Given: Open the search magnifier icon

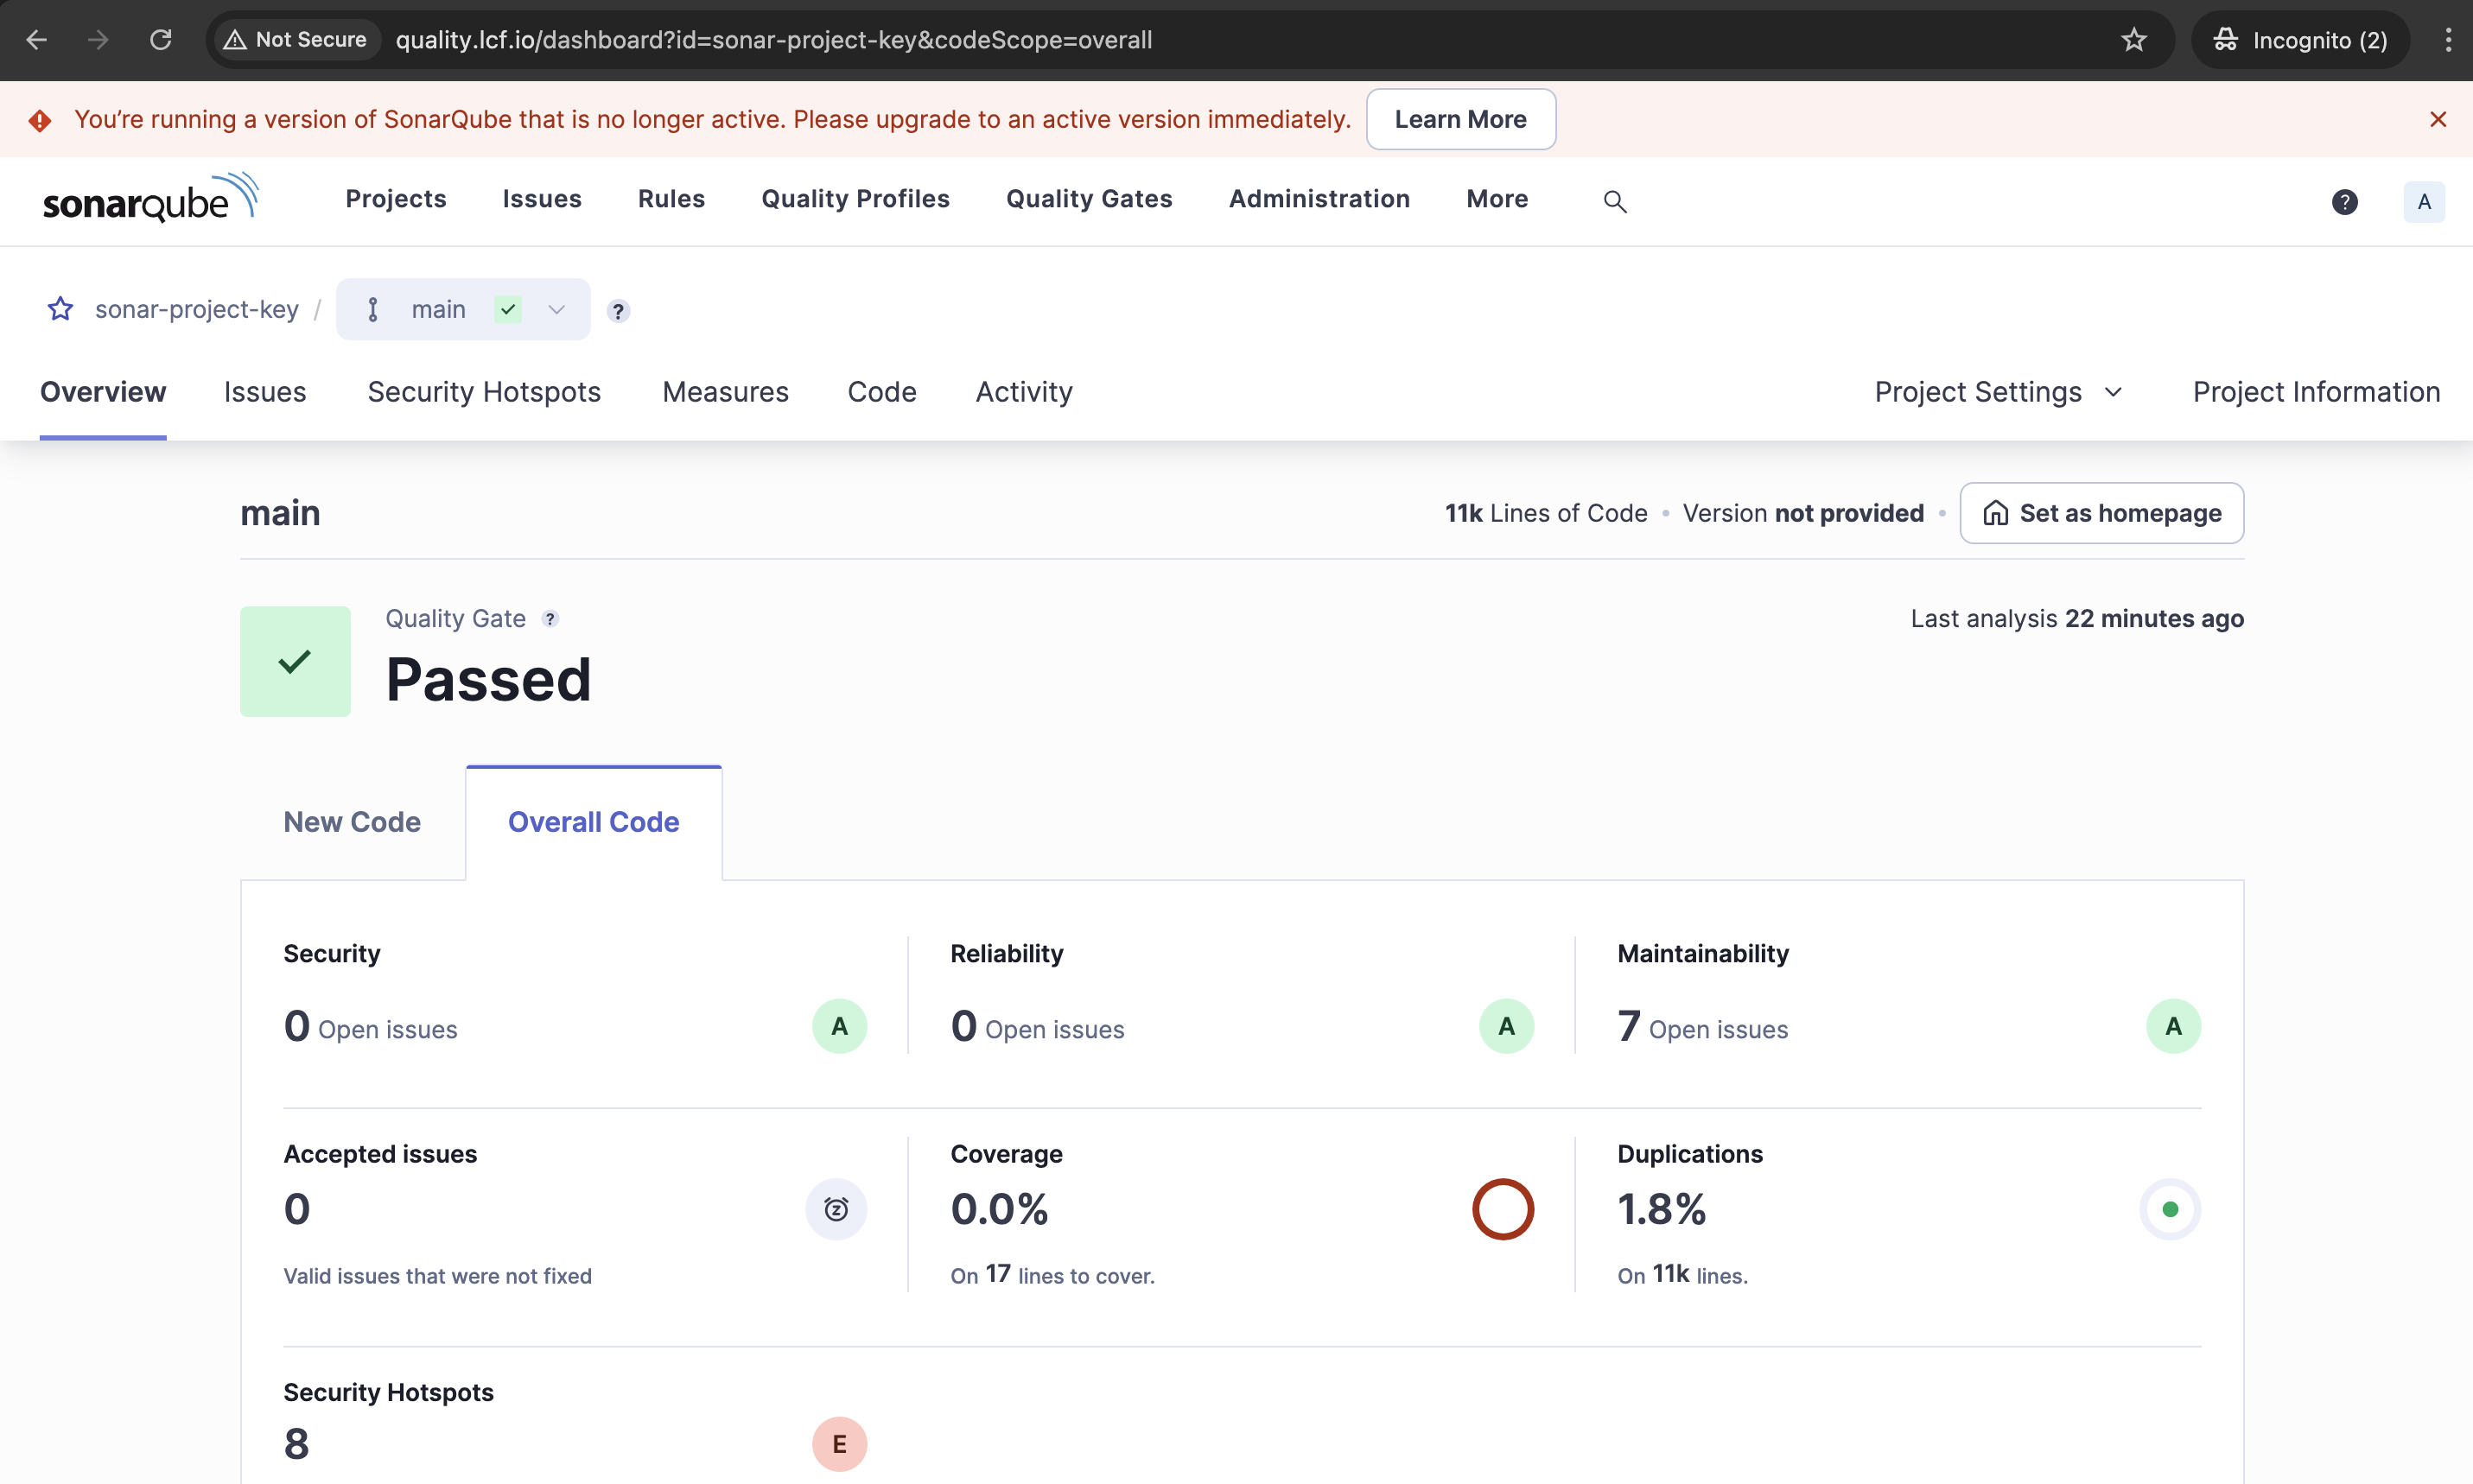Looking at the screenshot, I should 1614,201.
